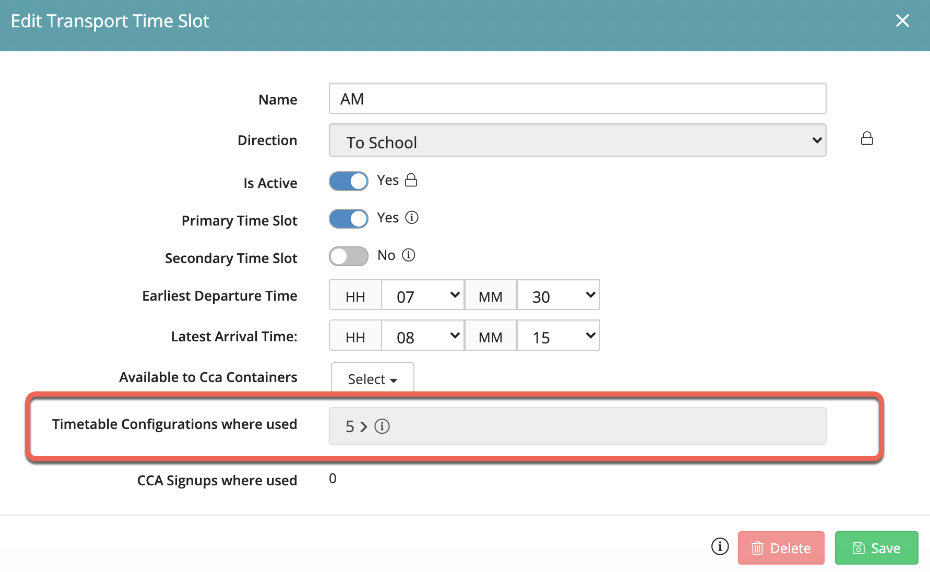Click info icon beside Primary Time Slot
Image resolution: width=930 pixels, height=572 pixels.
click(411, 218)
